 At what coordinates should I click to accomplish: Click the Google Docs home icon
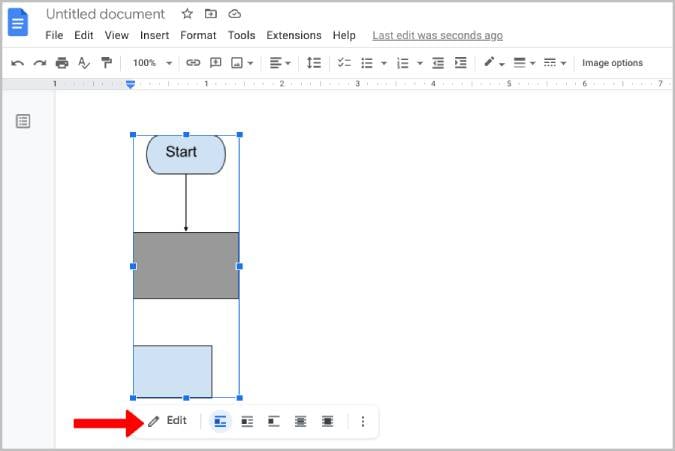(x=18, y=22)
